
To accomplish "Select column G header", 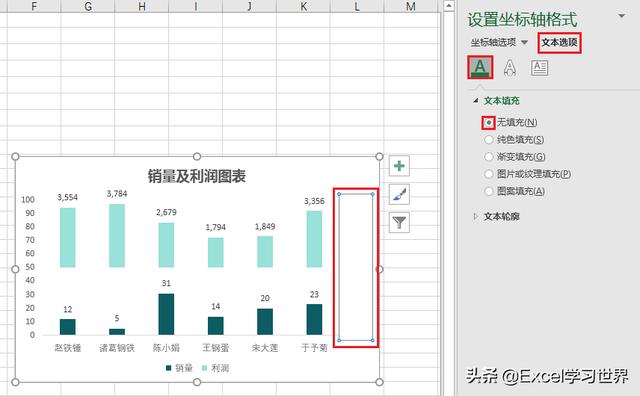I will [88, 6].
